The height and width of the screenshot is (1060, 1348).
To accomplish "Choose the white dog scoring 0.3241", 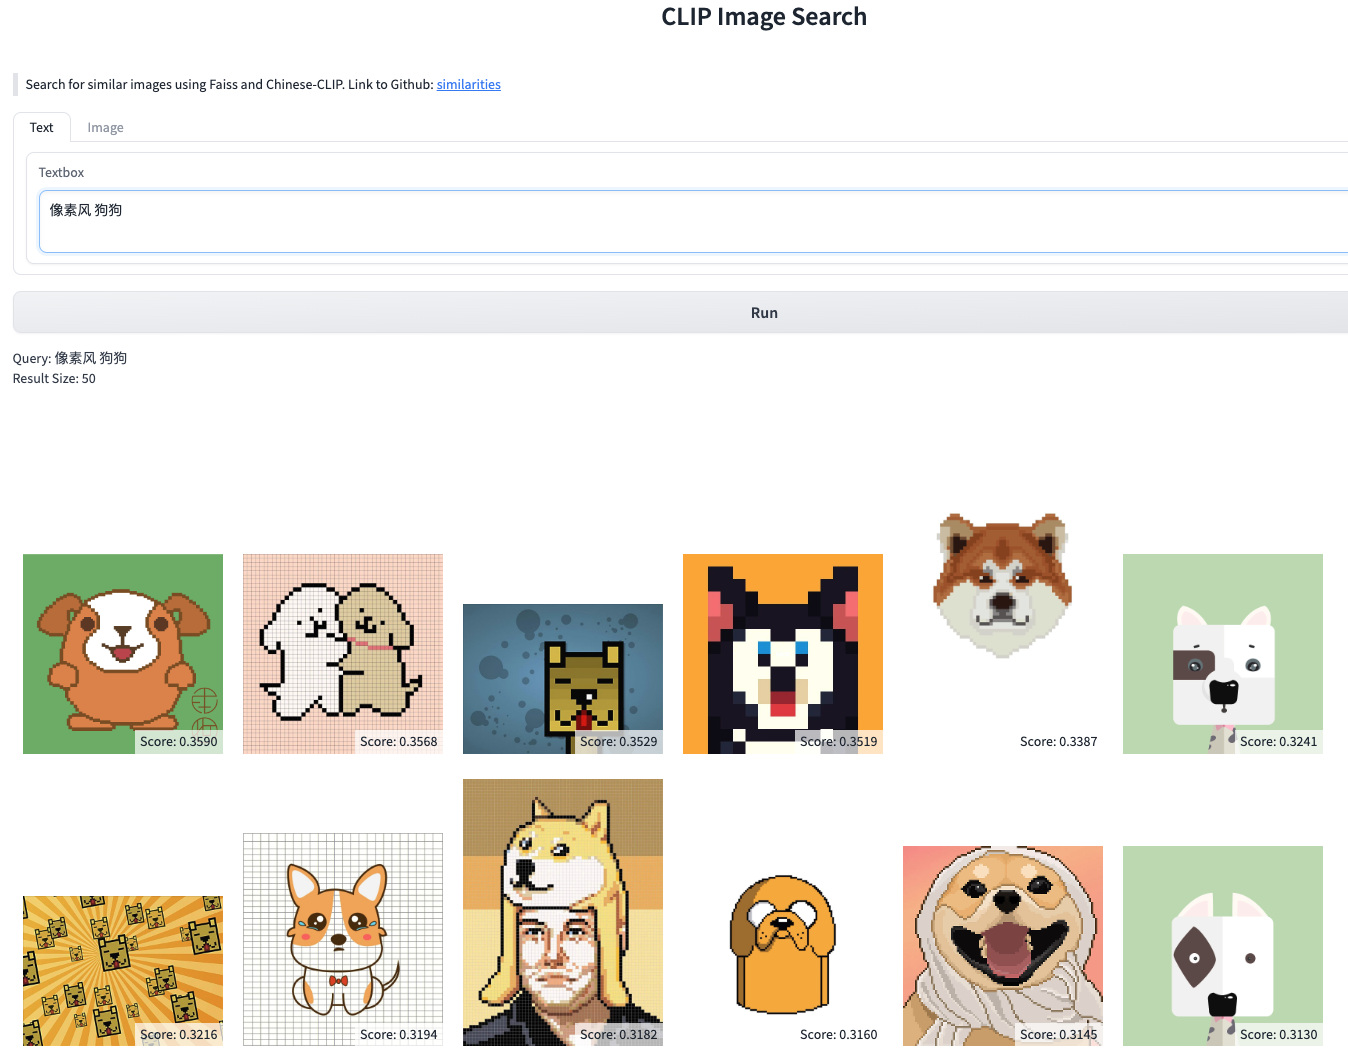I will click(x=1222, y=650).
